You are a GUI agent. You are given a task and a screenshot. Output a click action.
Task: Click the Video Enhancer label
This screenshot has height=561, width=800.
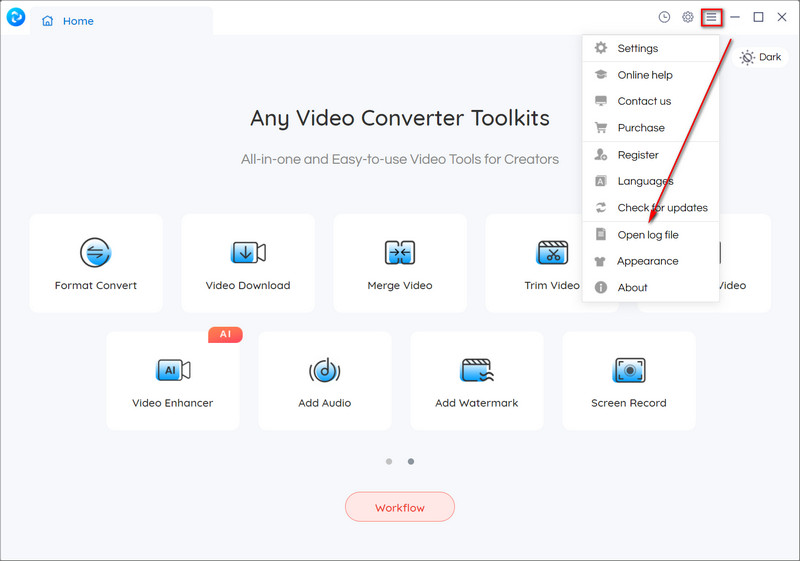tap(173, 403)
